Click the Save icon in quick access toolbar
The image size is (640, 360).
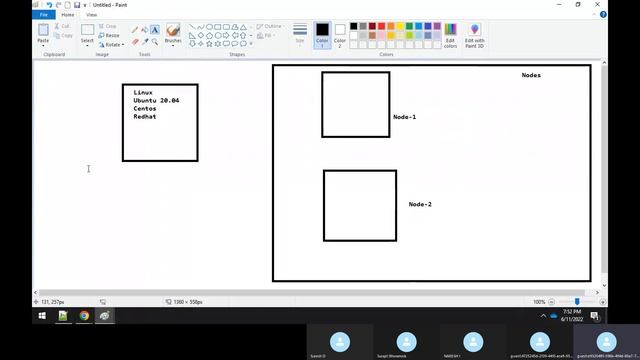tap(77, 5)
